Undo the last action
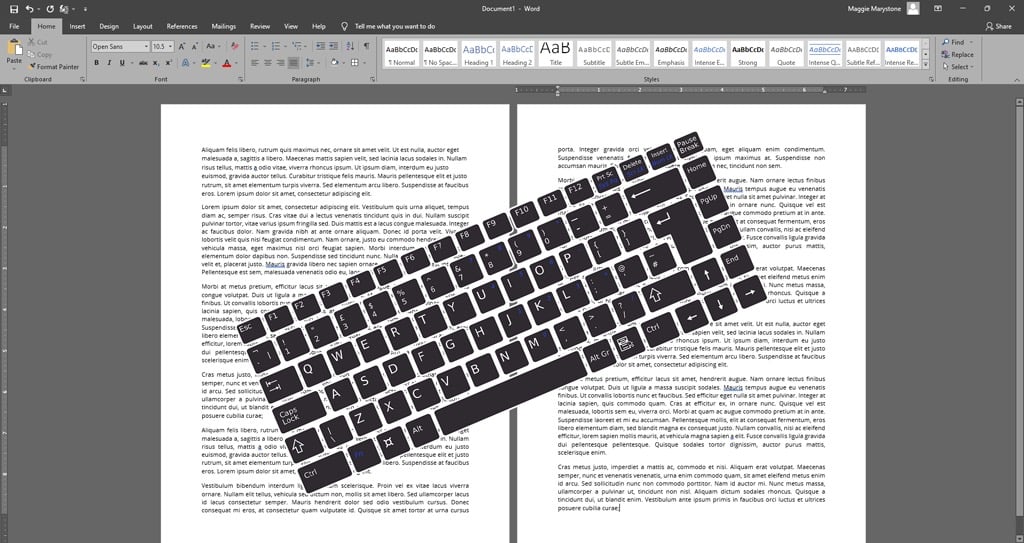The width and height of the screenshot is (1024, 543). pos(29,9)
